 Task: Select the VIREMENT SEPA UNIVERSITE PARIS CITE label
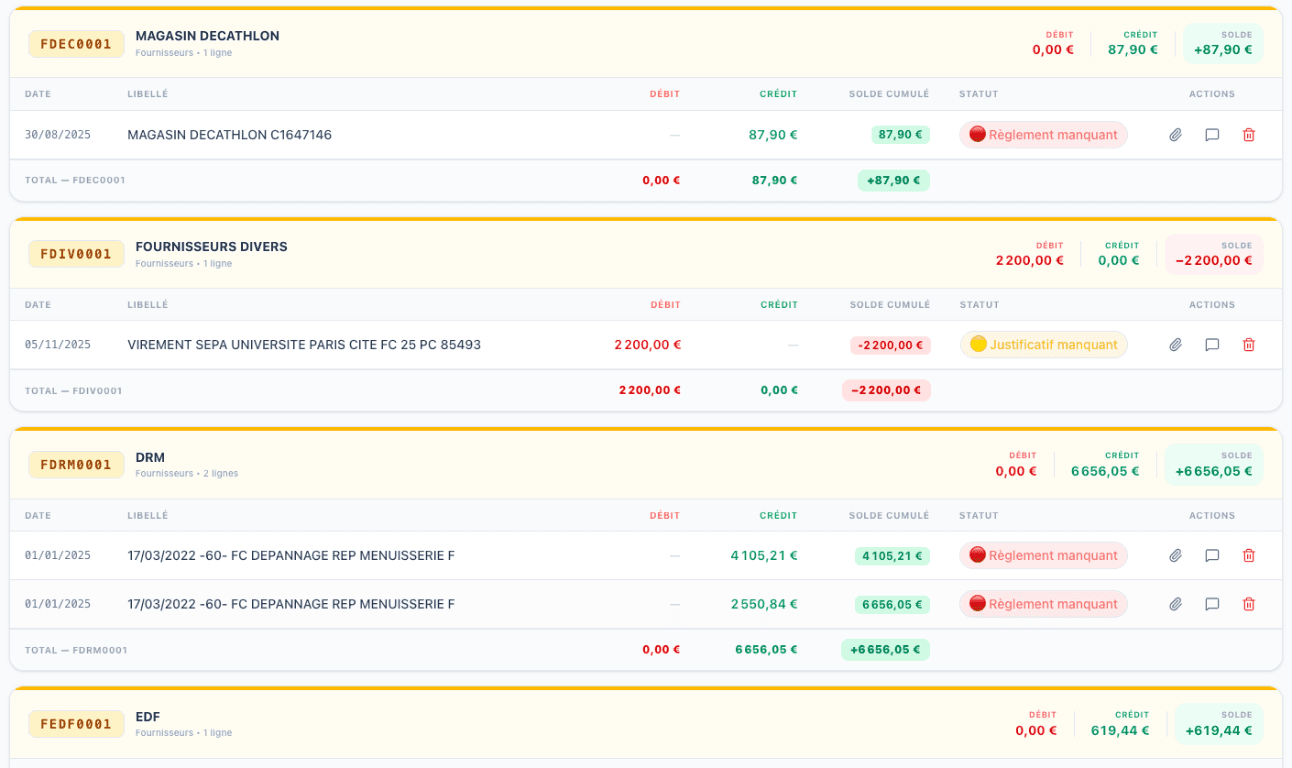(304, 345)
